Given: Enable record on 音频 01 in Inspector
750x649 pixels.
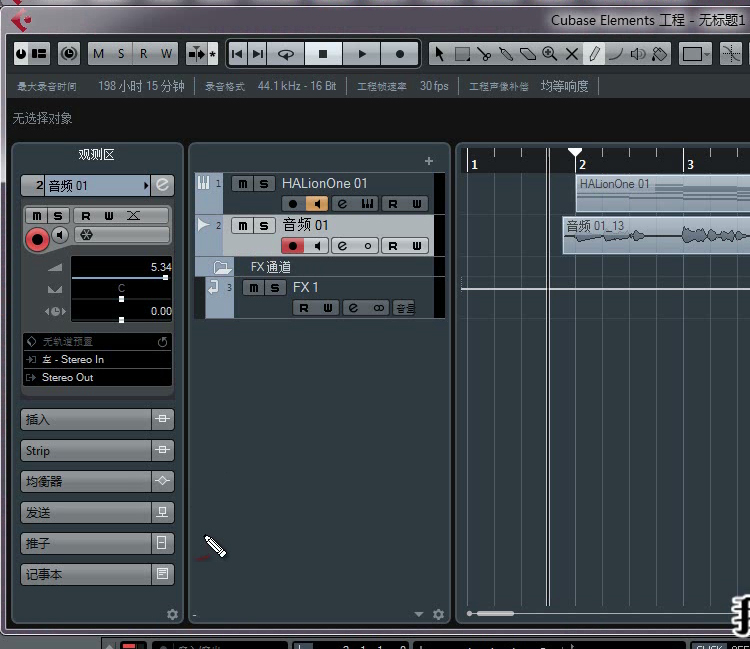Looking at the screenshot, I should (x=37, y=239).
